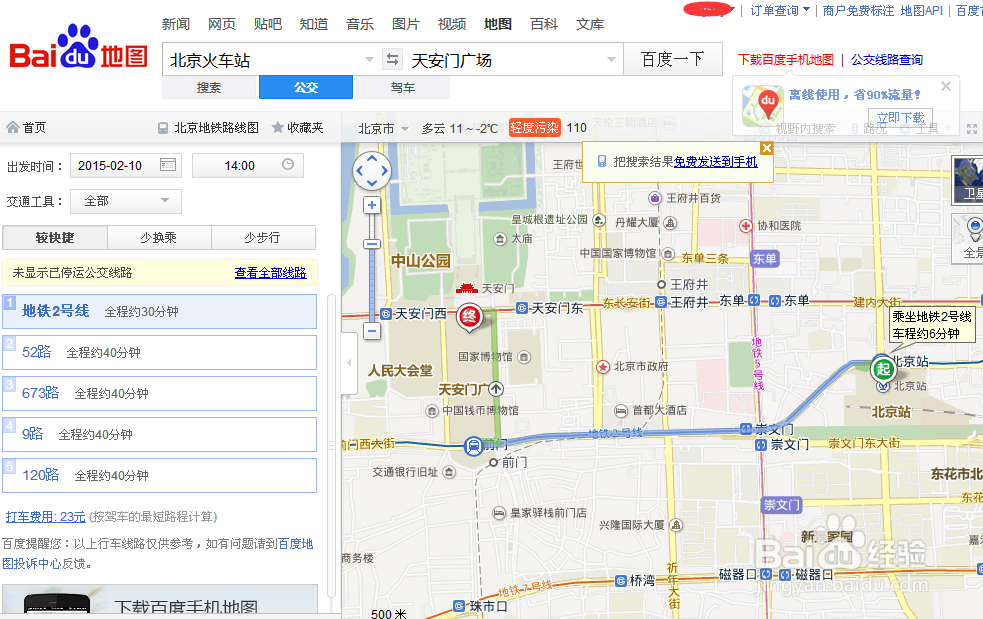Image resolution: width=983 pixels, height=619 pixels.
Task: Open 北京地铁路线图 subway map
Action: click(x=208, y=127)
